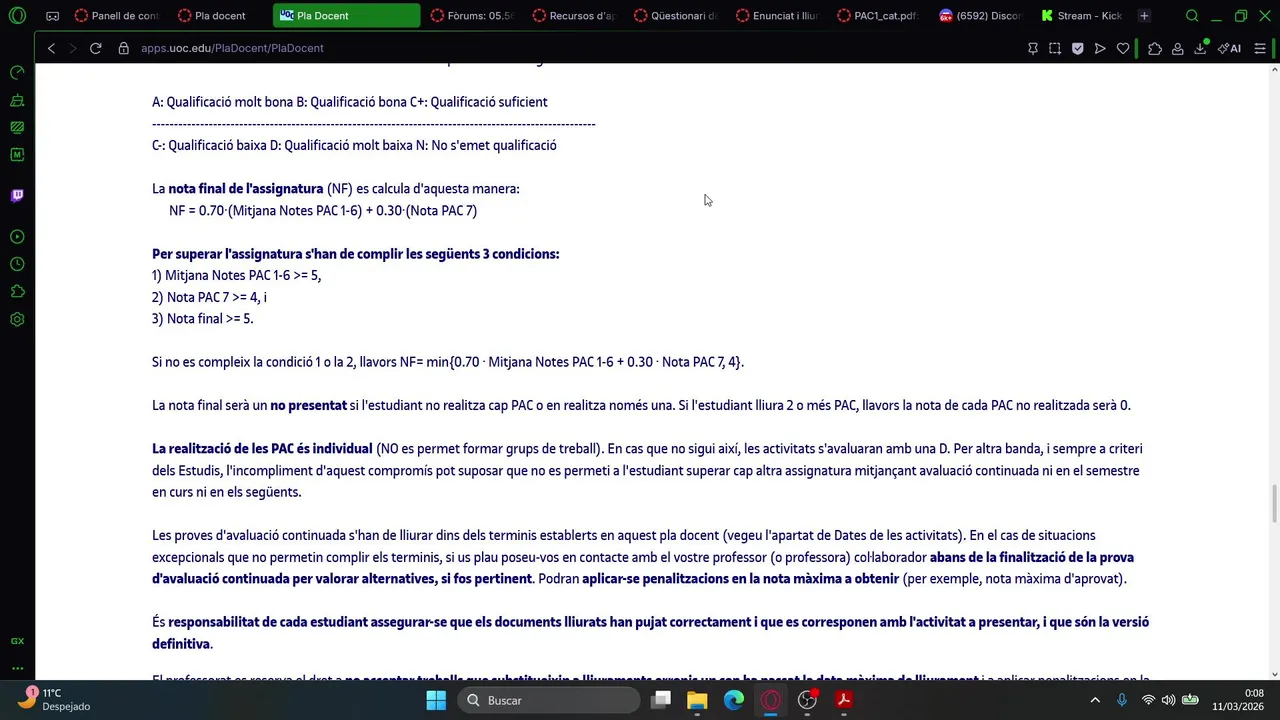Open the striped-screen icon under GX Cleaner
Viewport: 1280px width, 720px height.
pos(17,127)
